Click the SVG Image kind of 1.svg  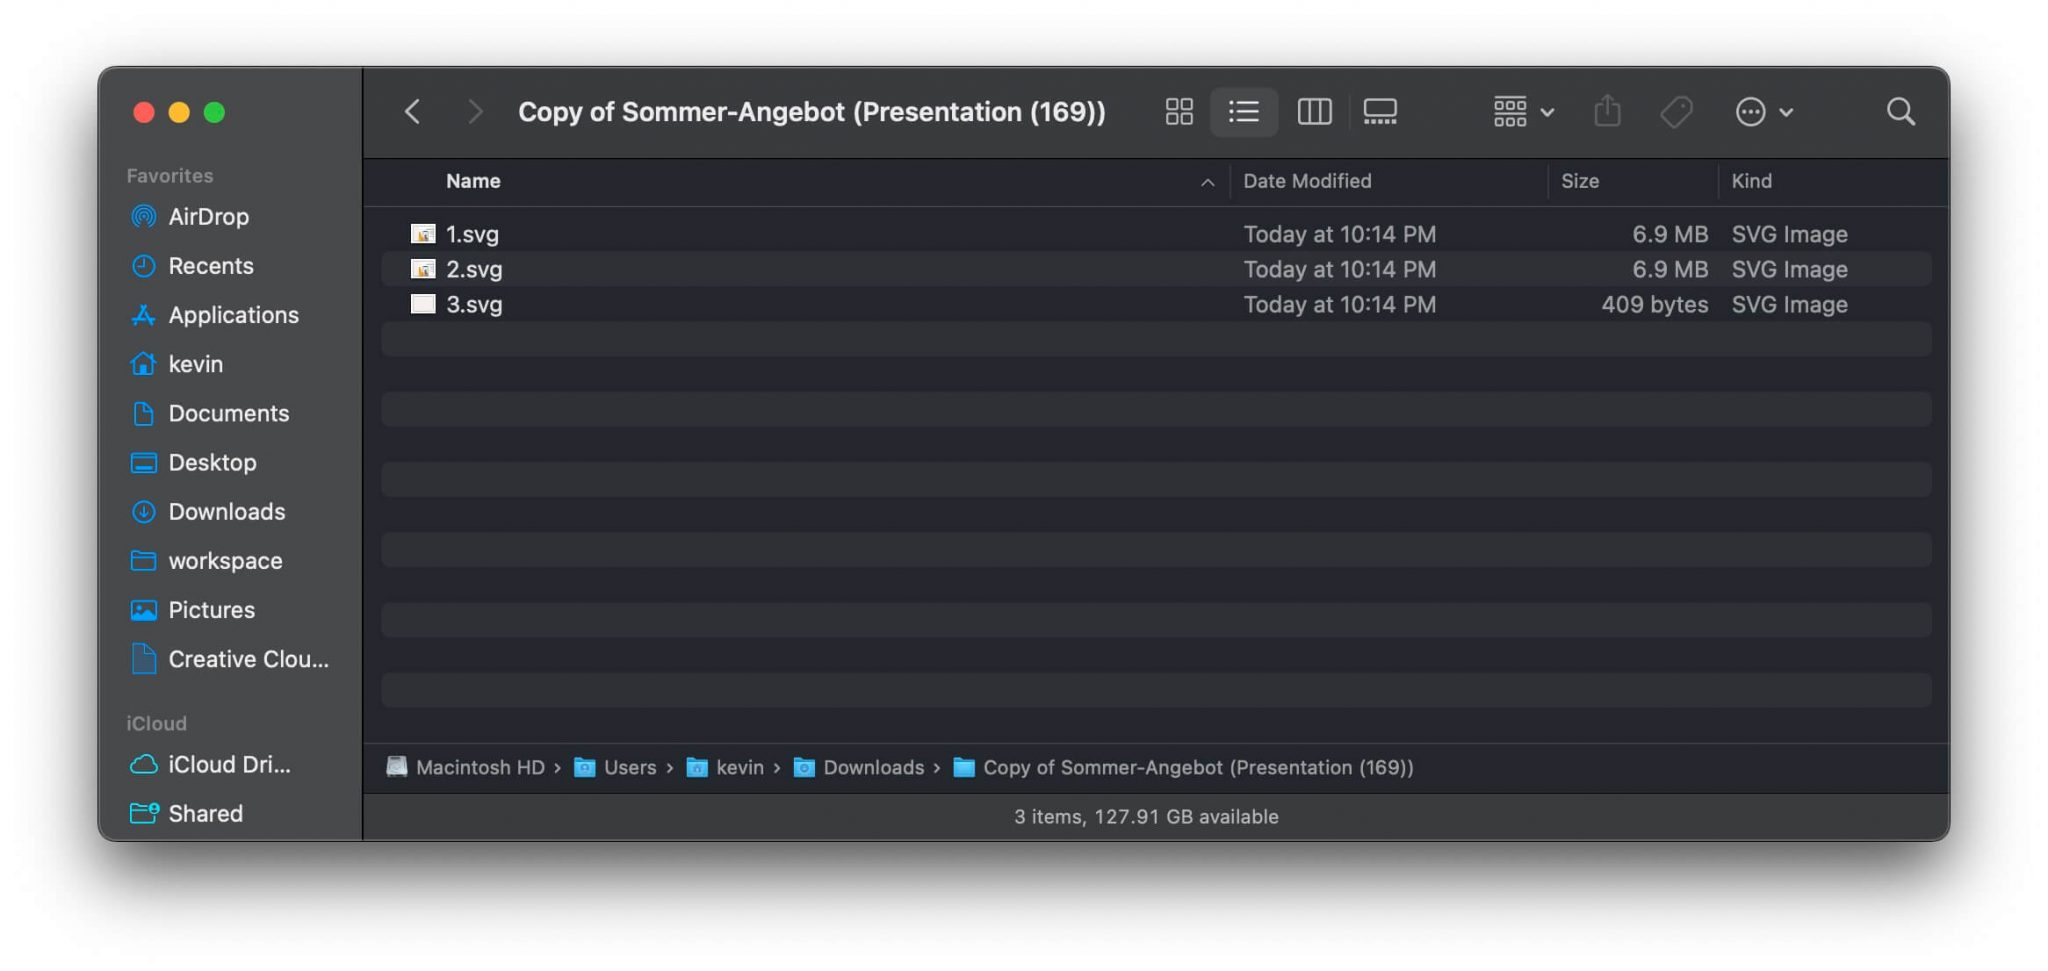pos(1789,234)
